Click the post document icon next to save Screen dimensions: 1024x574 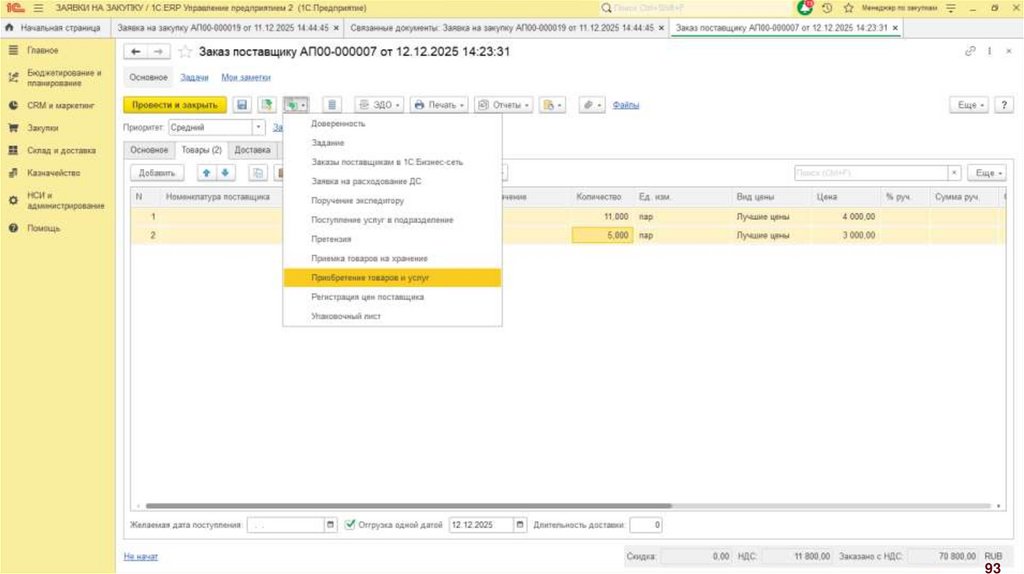tap(266, 104)
